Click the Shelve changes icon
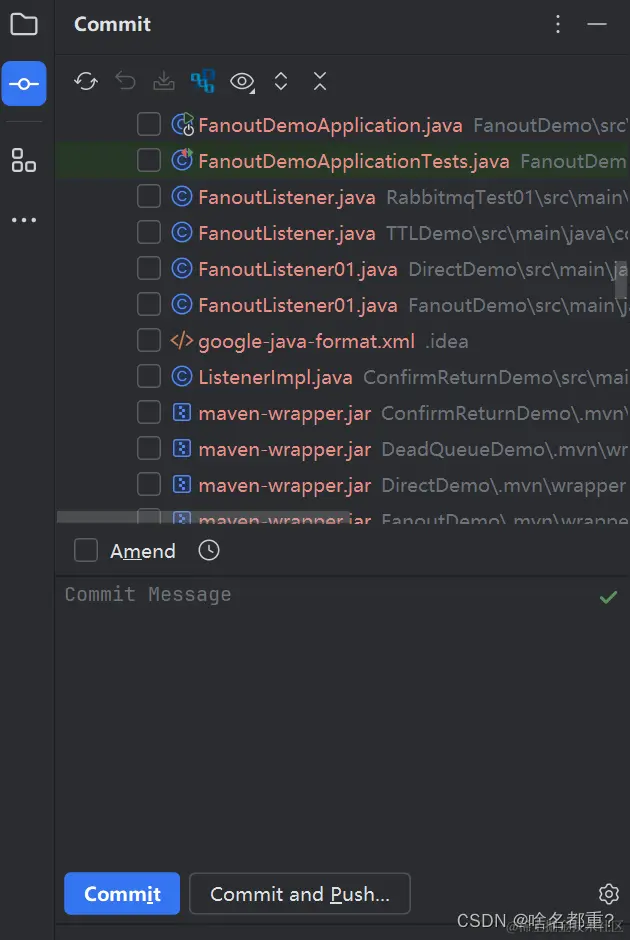The width and height of the screenshot is (630, 940). click(x=164, y=81)
